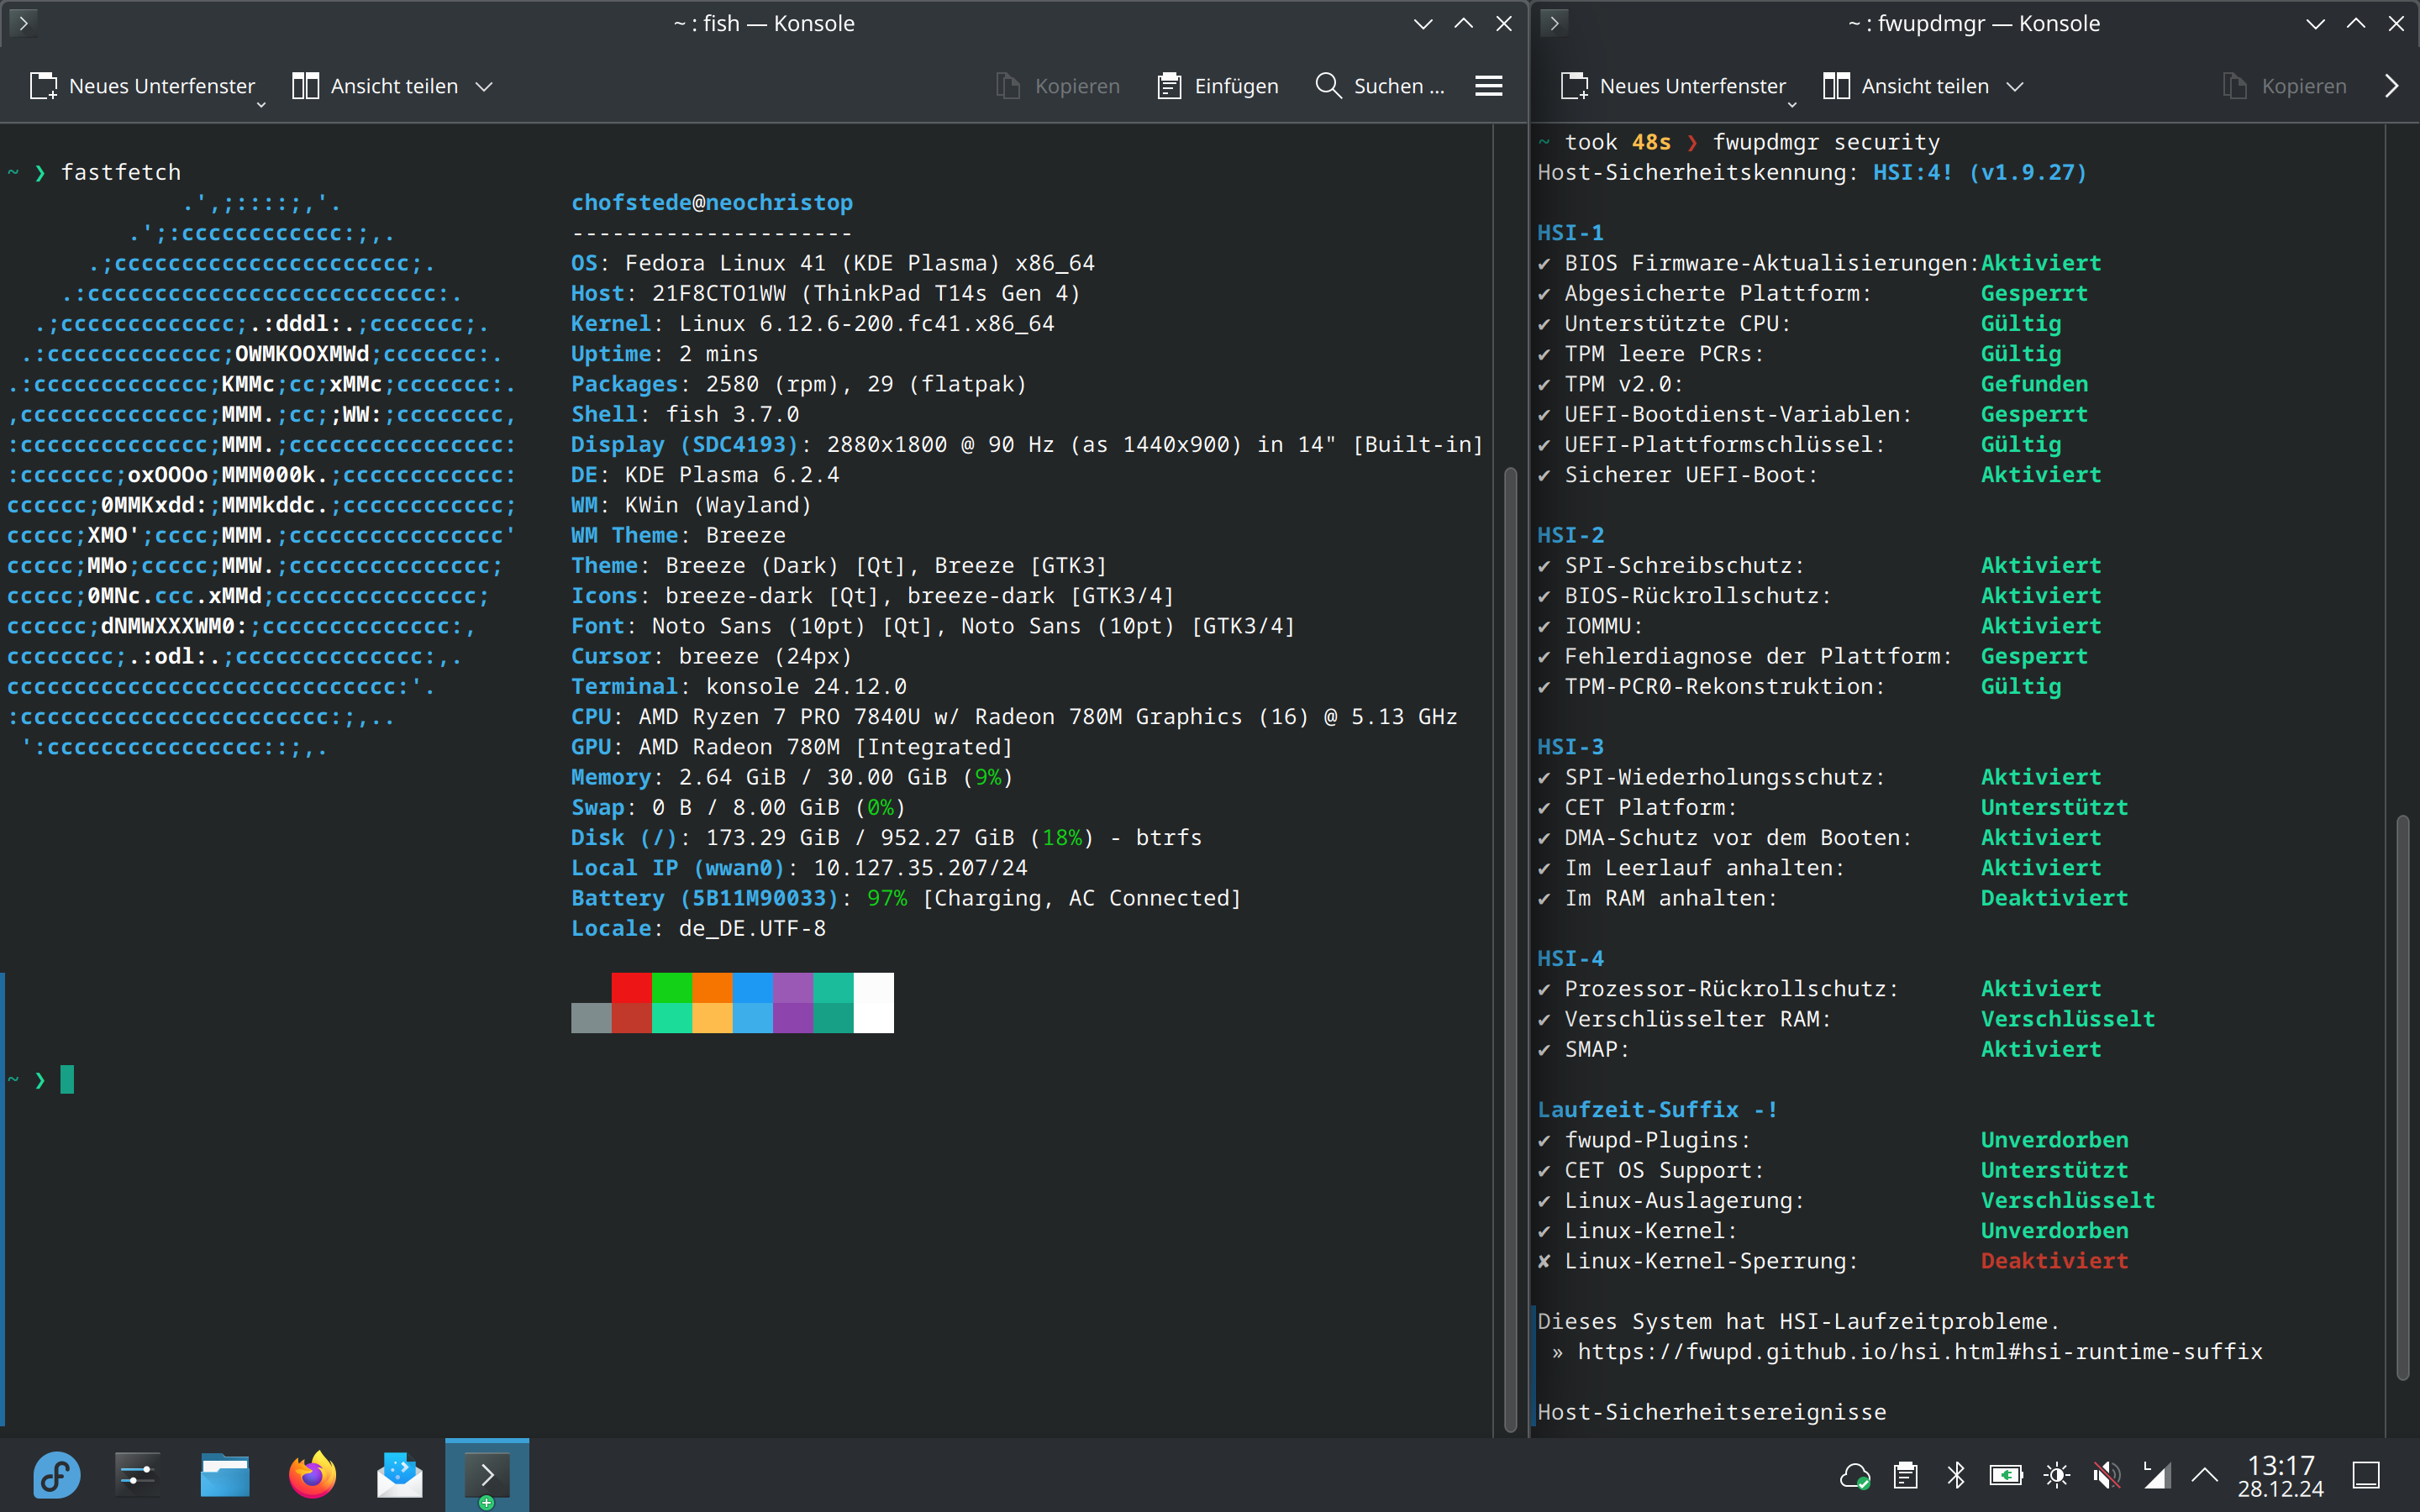Click the bright red color block

[x=631, y=987]
